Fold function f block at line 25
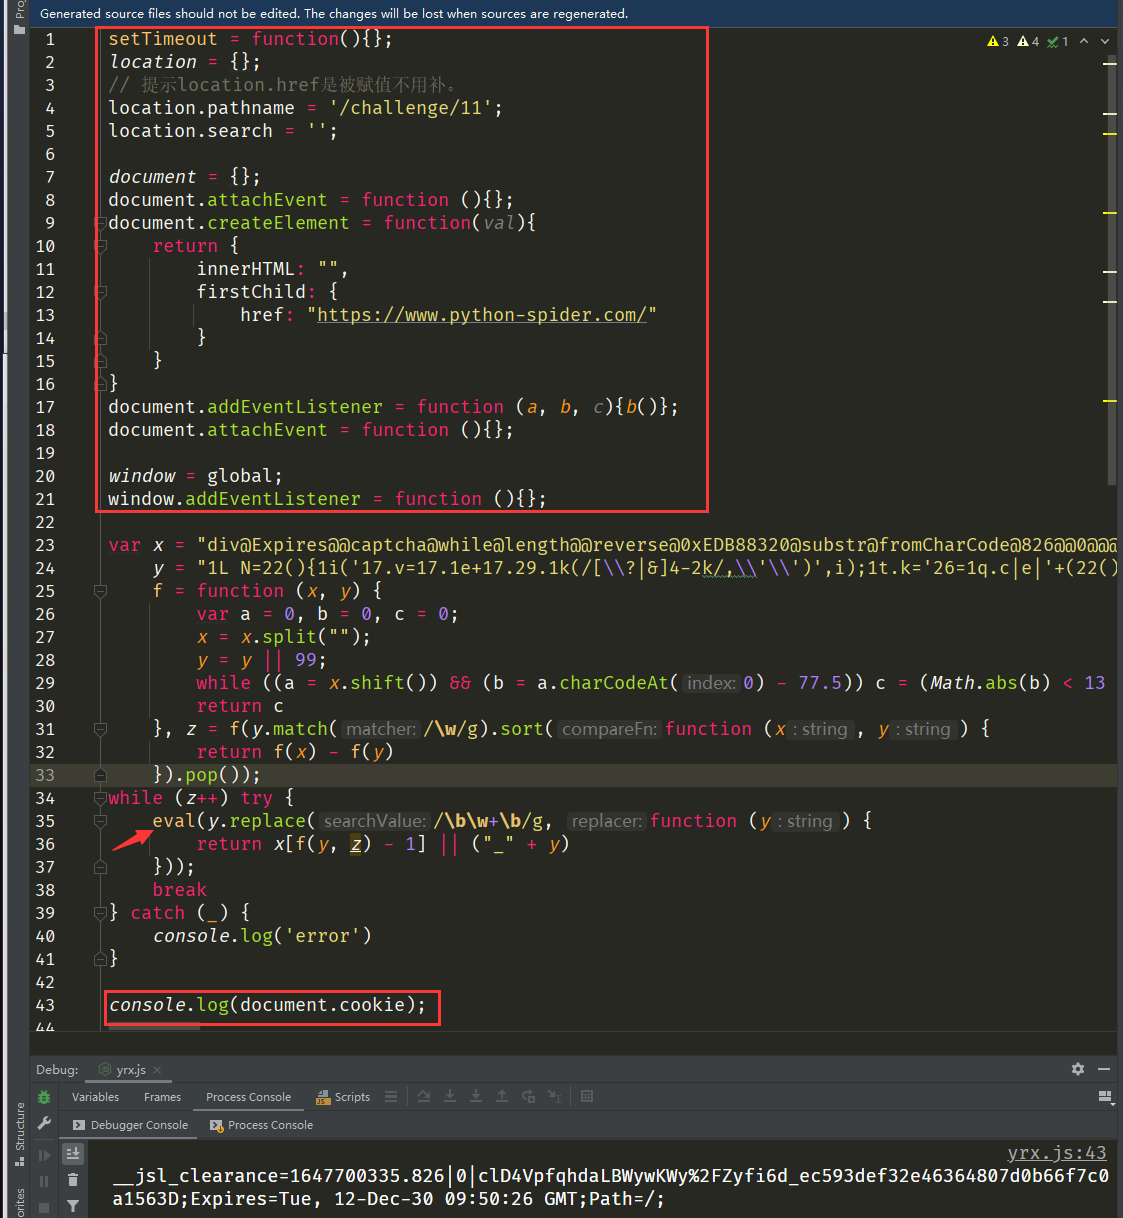Screen dimensions: 1123x1218 100,591
